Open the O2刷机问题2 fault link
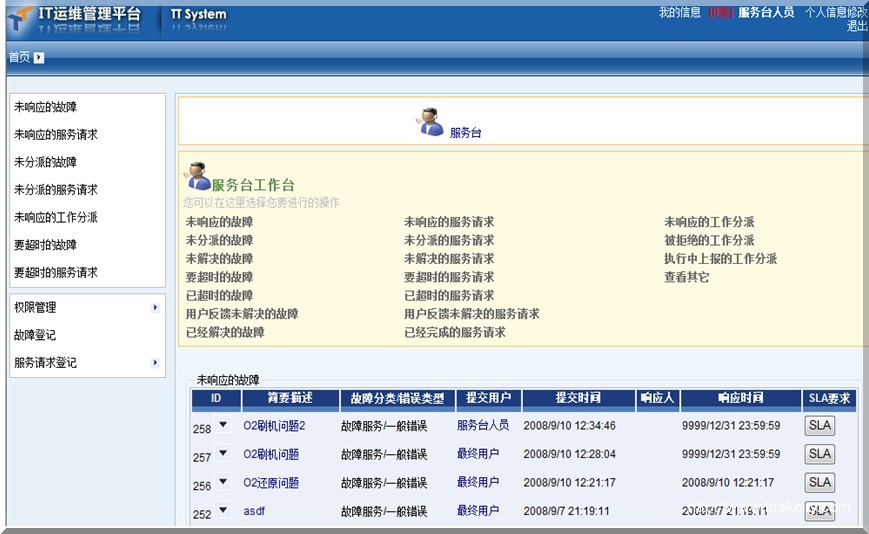The image size is (869, 534). (274, 426)
